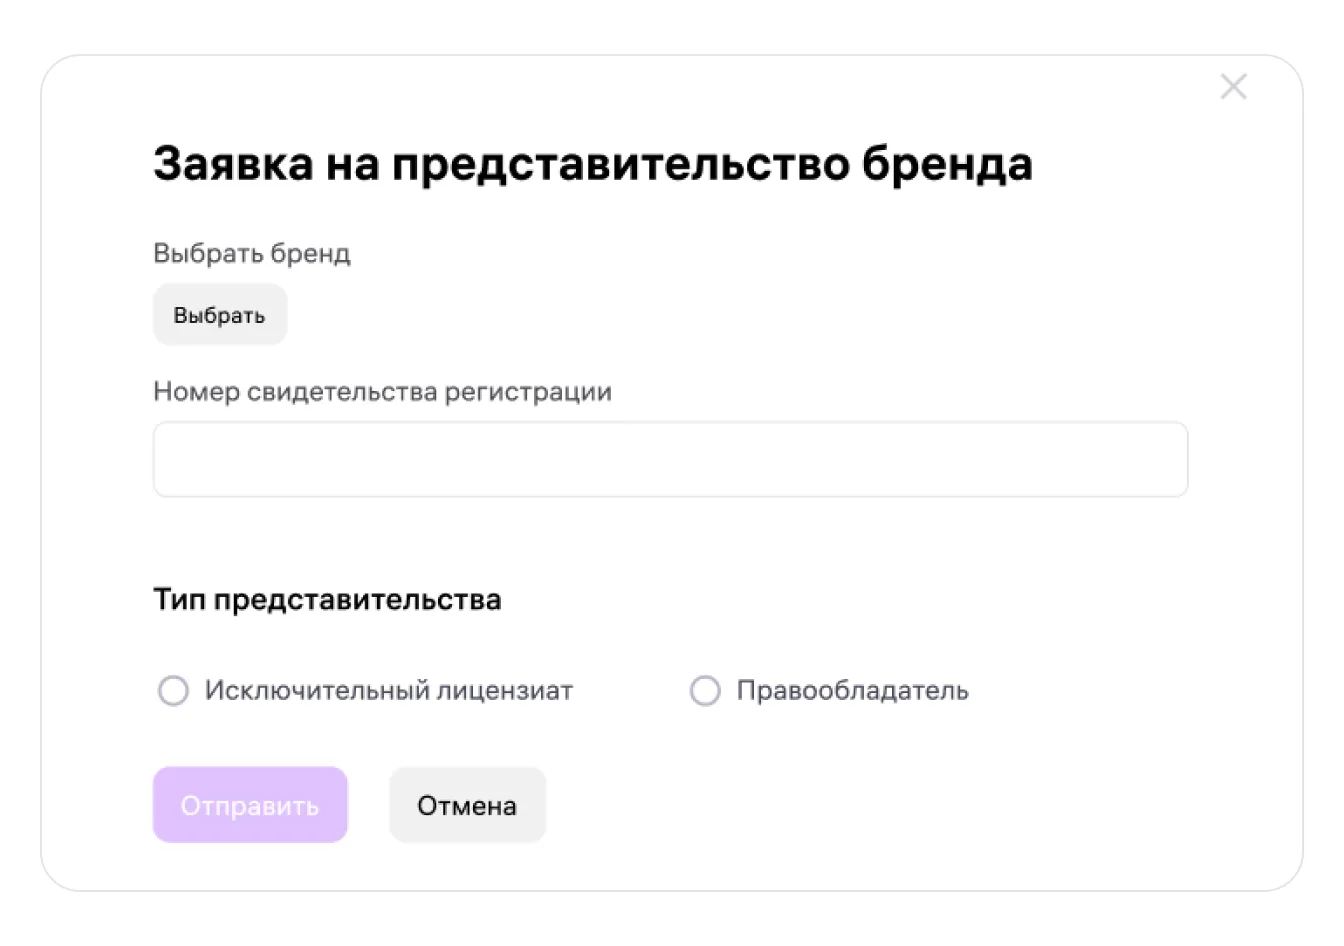The image size is (1344, 946).
Task: Focus the registration certificate number field
Action: click(670, 459)
